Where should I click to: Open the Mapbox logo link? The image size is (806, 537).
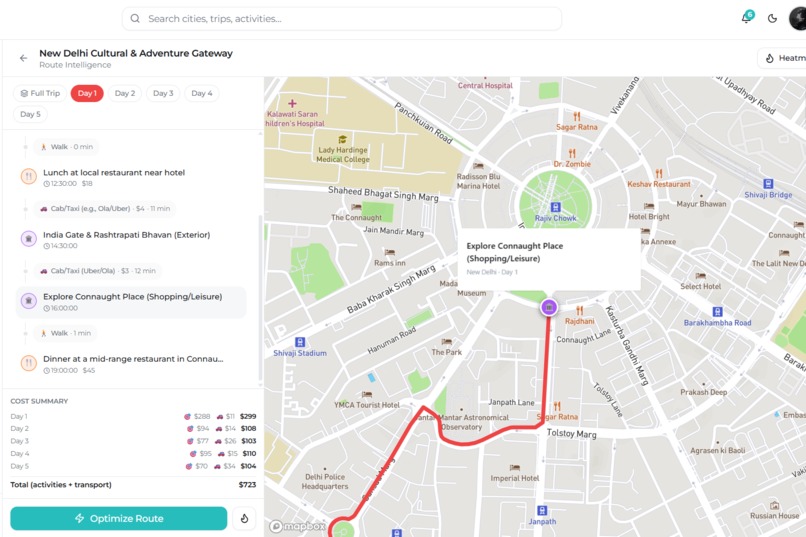coord(298,526)
